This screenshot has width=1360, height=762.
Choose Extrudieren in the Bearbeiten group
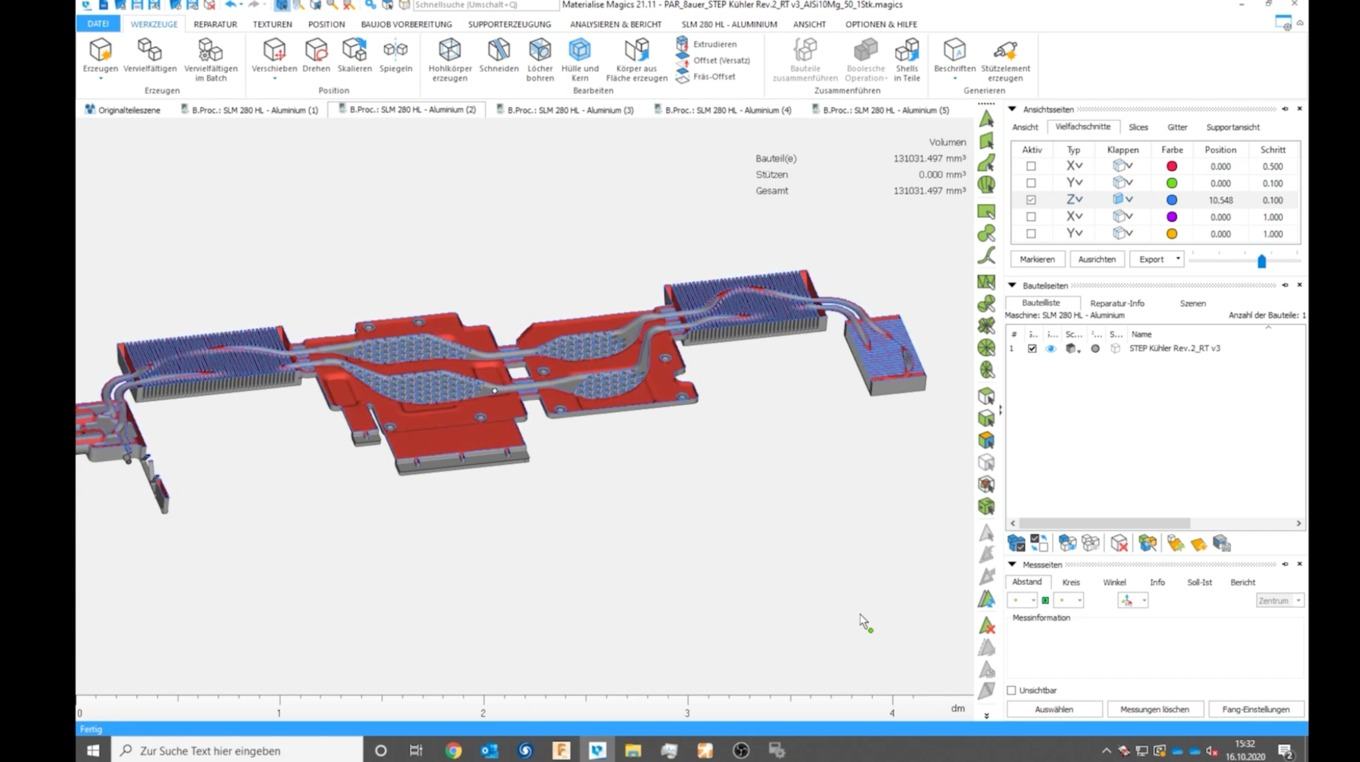point(706,44)
